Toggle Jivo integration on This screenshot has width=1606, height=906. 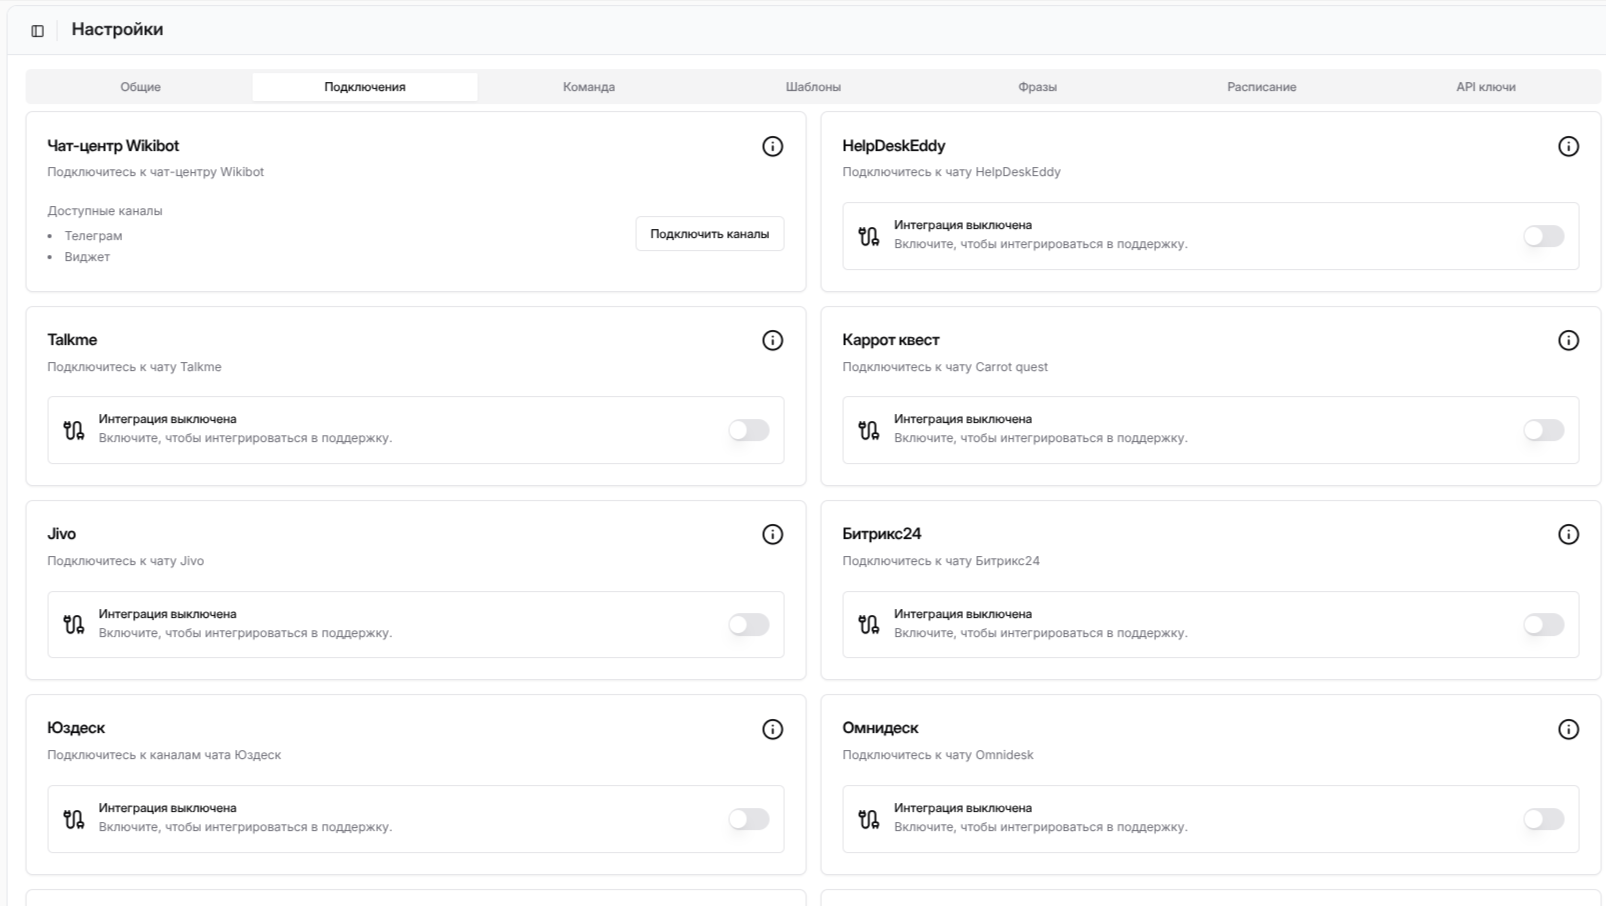click(748, 625)
